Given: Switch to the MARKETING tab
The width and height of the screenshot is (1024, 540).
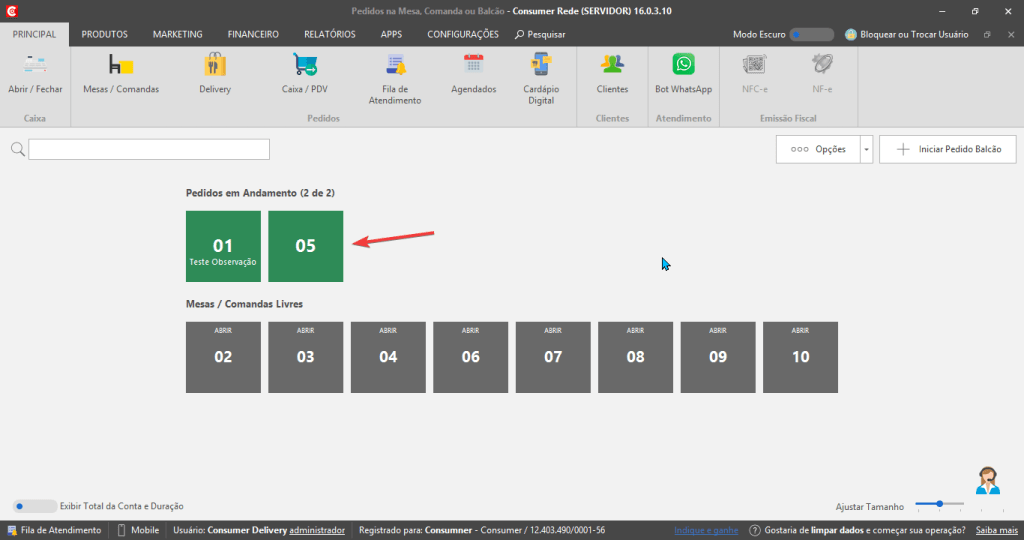Looking at the screenshot, I should (x=178, y=35).
